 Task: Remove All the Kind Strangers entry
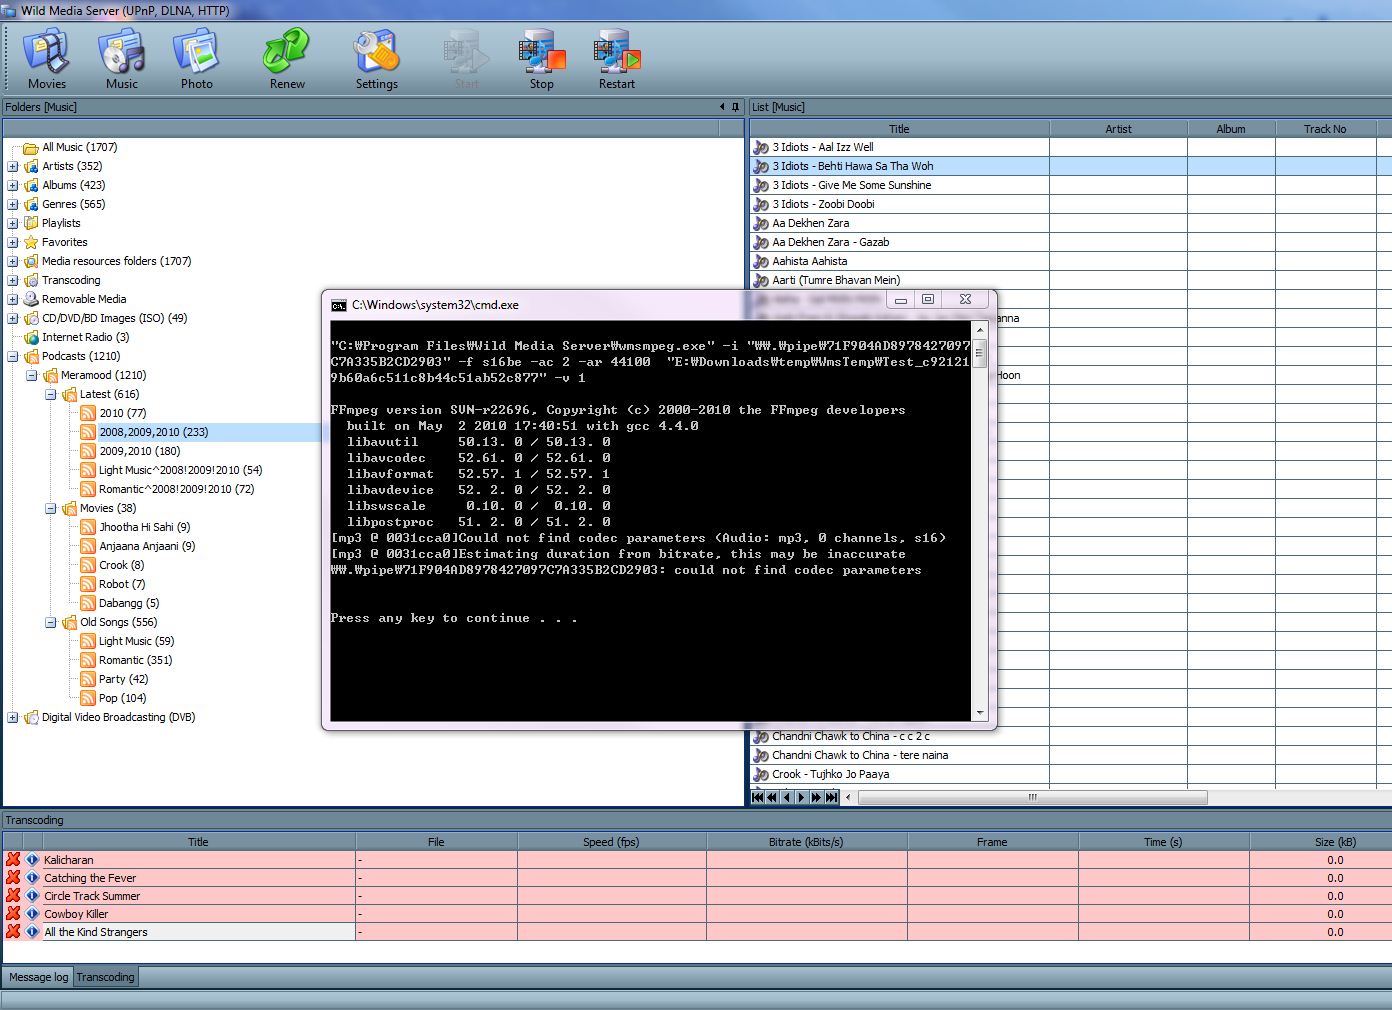click(x=13, y=931)
